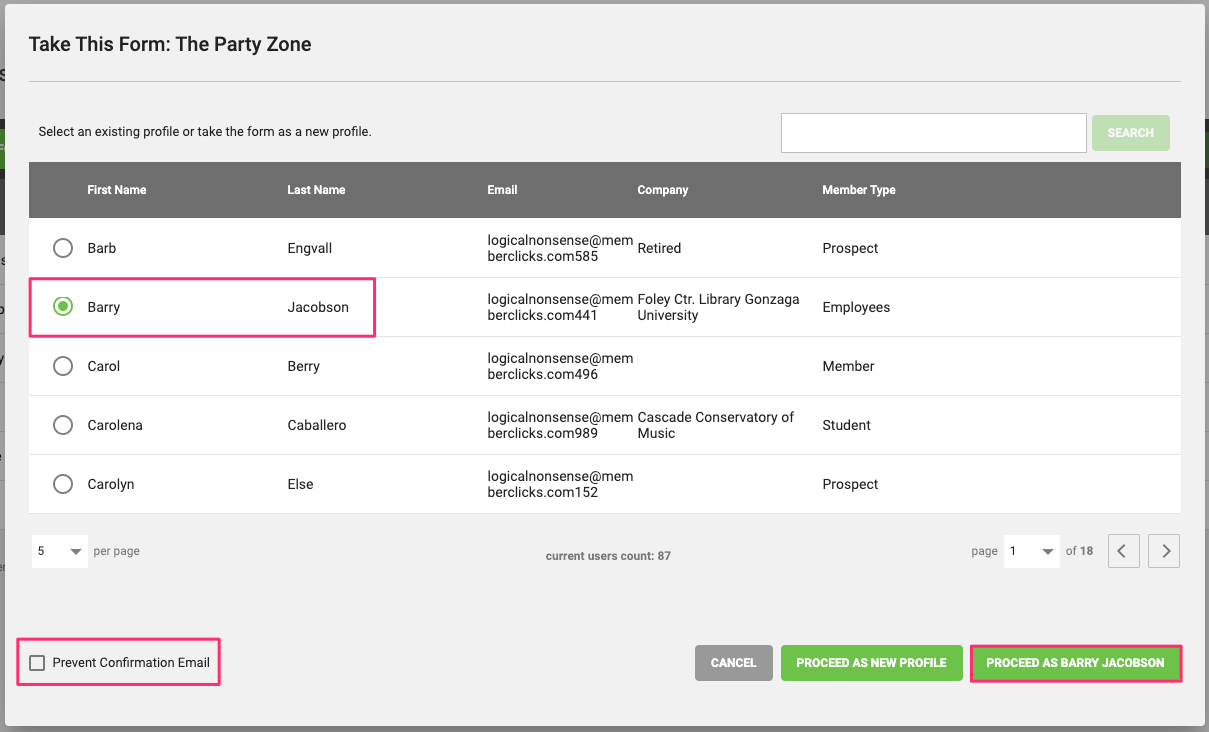
Task: Click Proceed As Barry Jacobson
Action: pos(1075,662)
